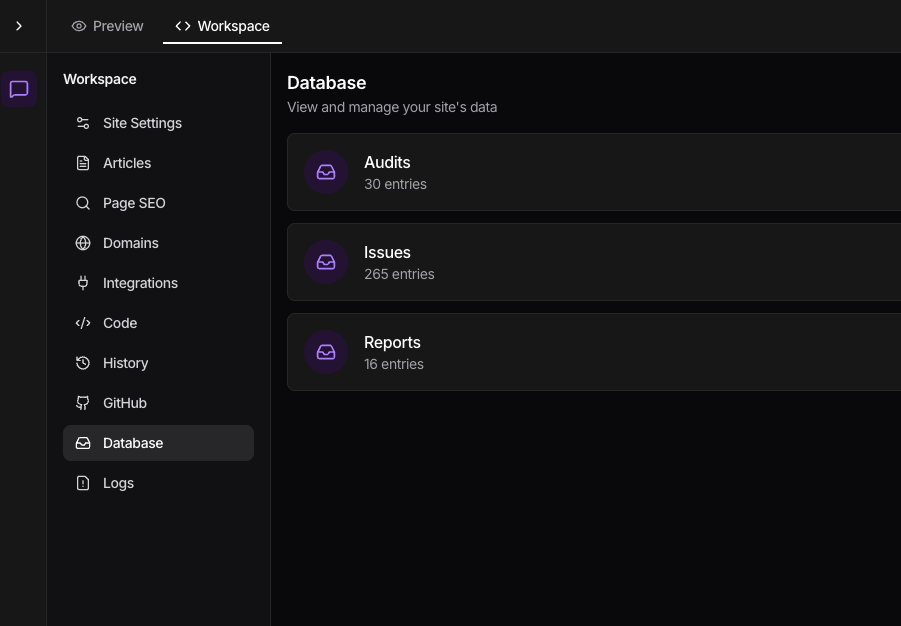This screenshot has width=901, height=626.
Task: Open the Issues table with 265 entries
Action: (594, 262)
